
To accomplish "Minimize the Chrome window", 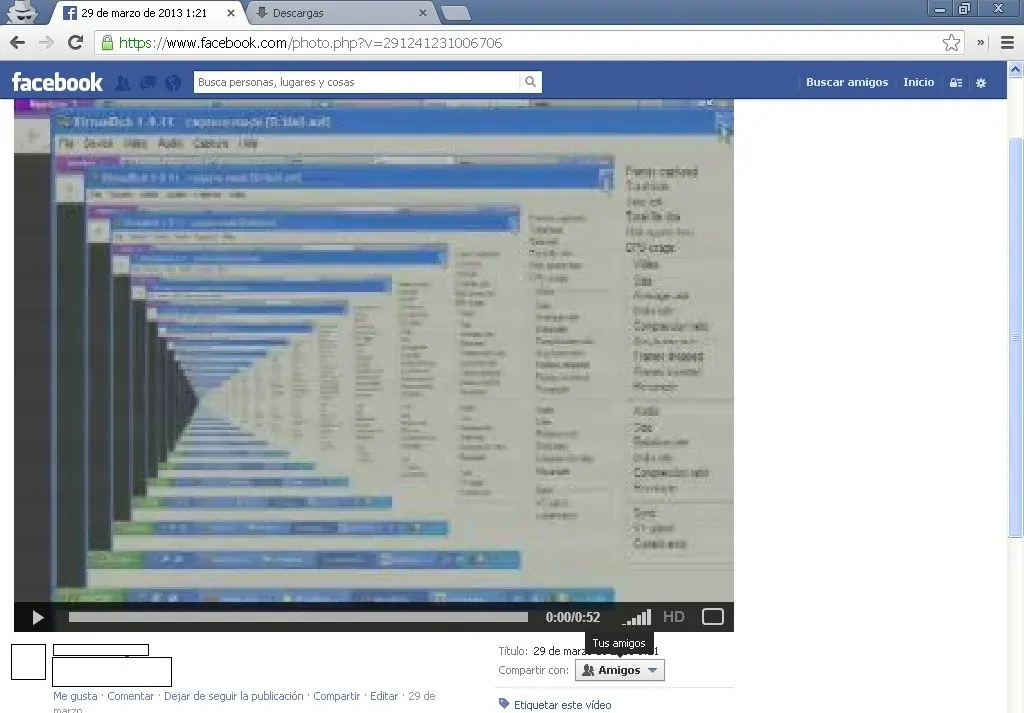I will point(940,9).
